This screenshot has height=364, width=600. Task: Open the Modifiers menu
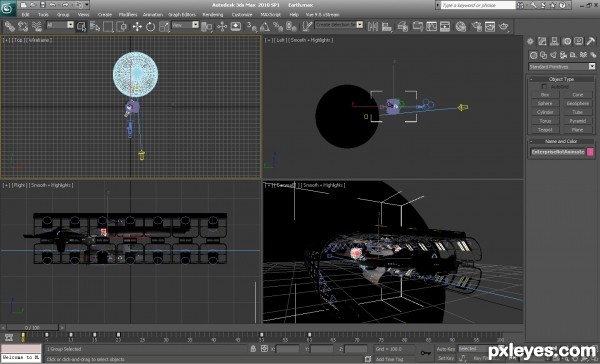pos(128,15)
